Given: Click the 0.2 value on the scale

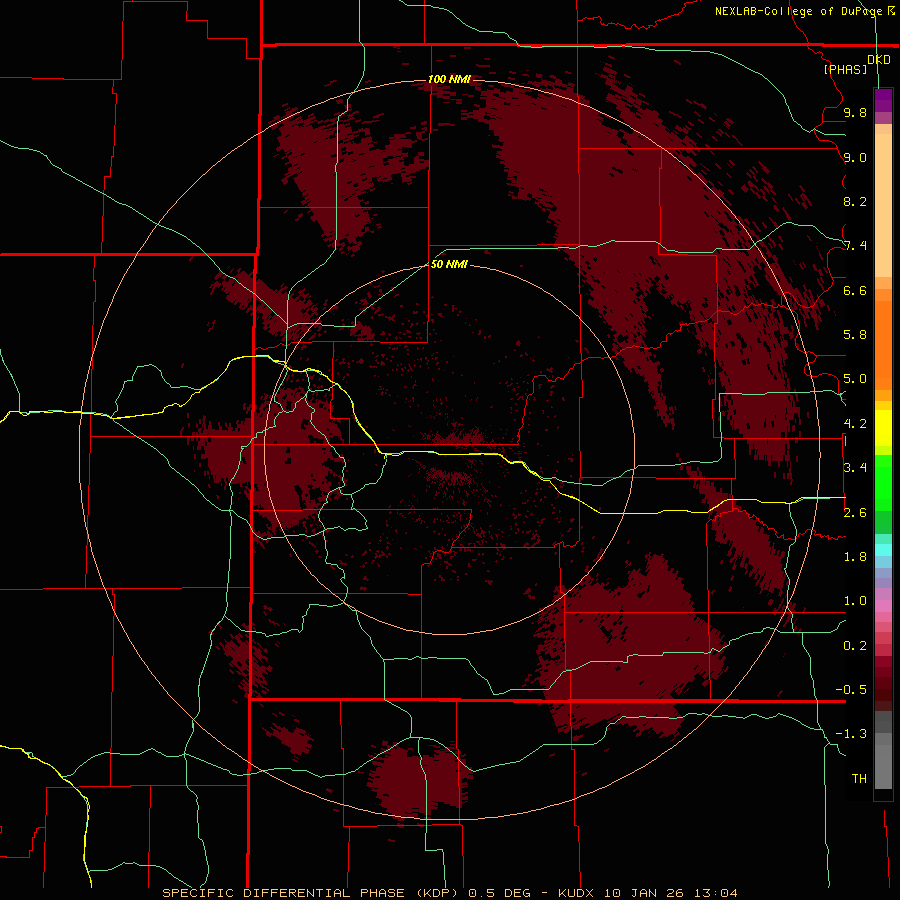Looking at the screenshot, I should pyautogui.click(x=855, y=646).
